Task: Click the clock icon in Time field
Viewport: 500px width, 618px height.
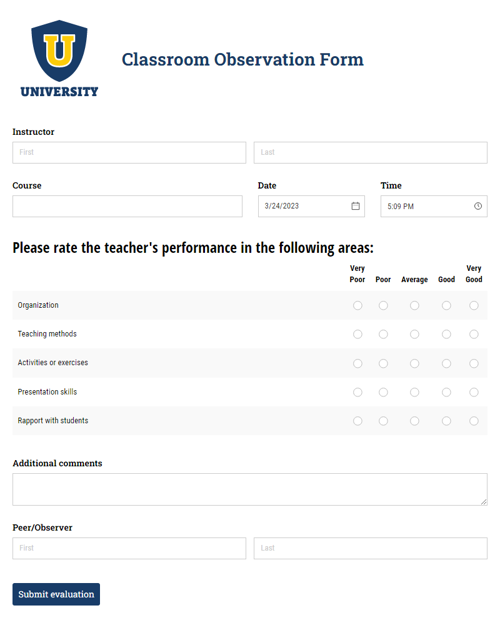Action: (x=478, y=206)
